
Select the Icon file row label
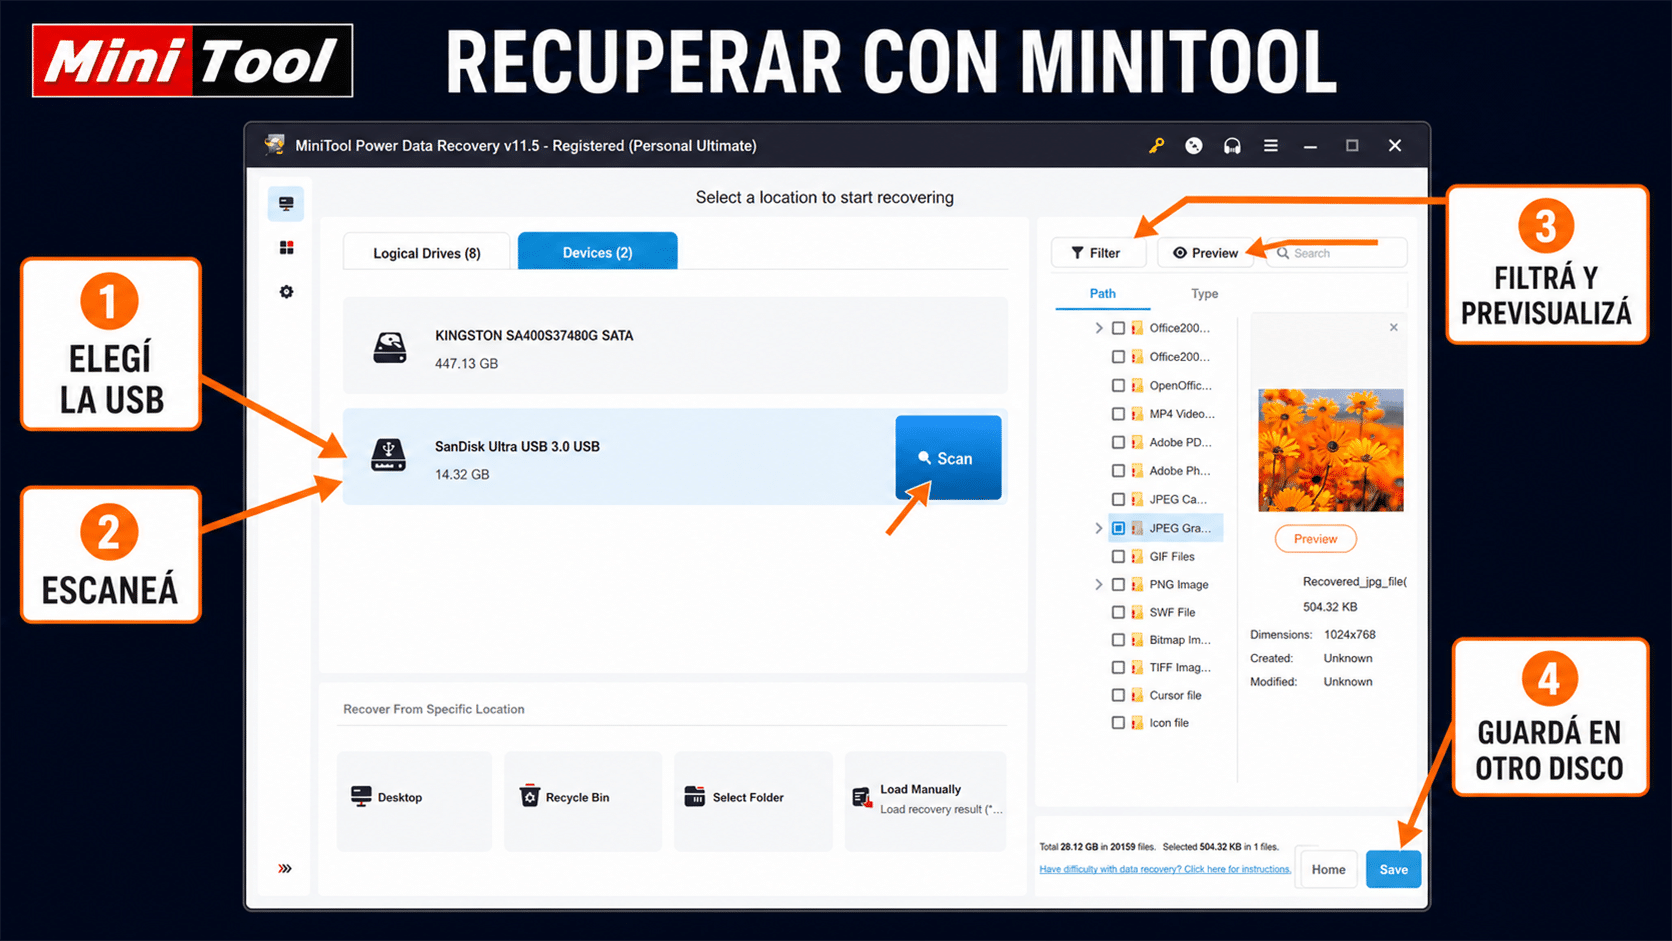(x=1169, y=723)
